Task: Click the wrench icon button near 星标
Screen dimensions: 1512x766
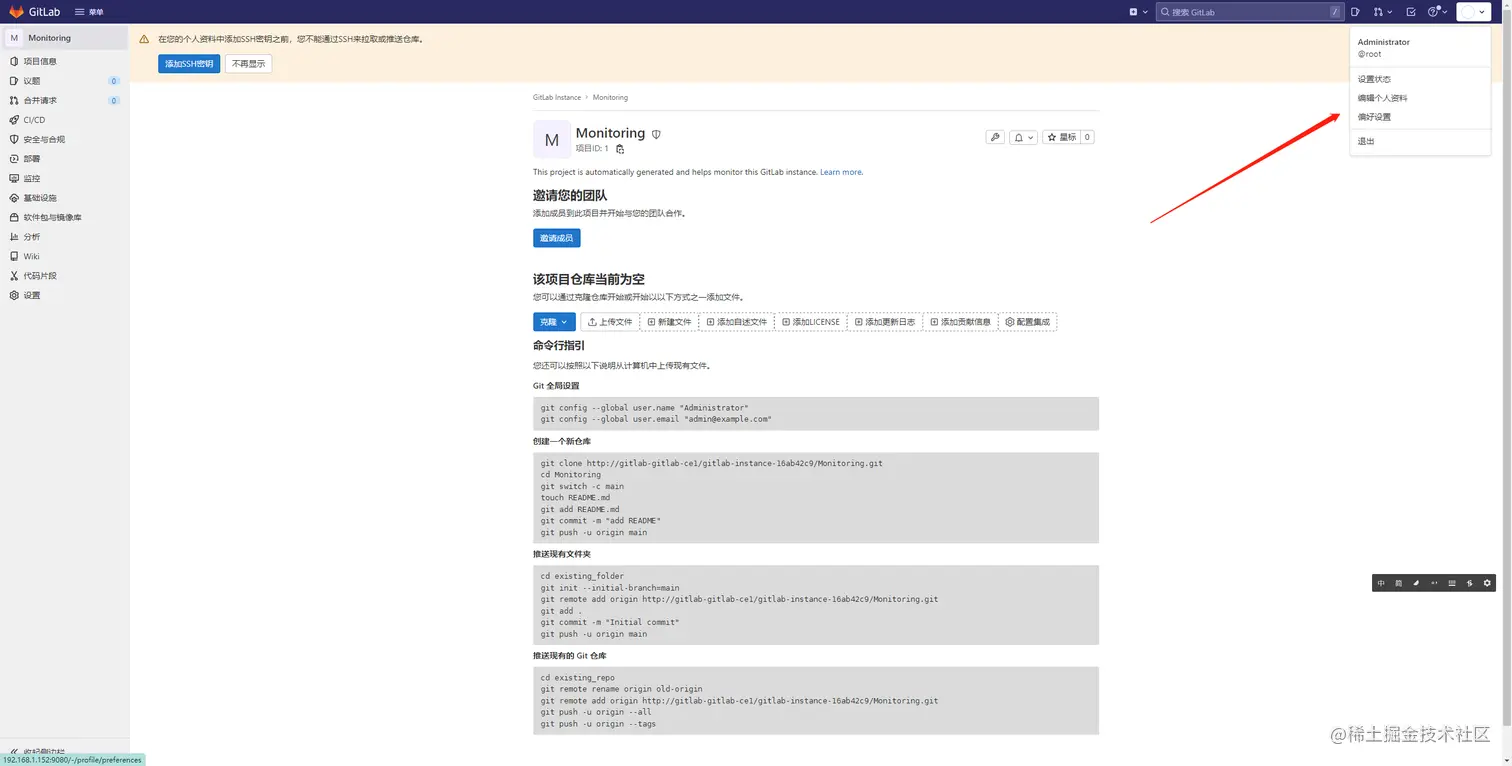Action: coord(995,137)
